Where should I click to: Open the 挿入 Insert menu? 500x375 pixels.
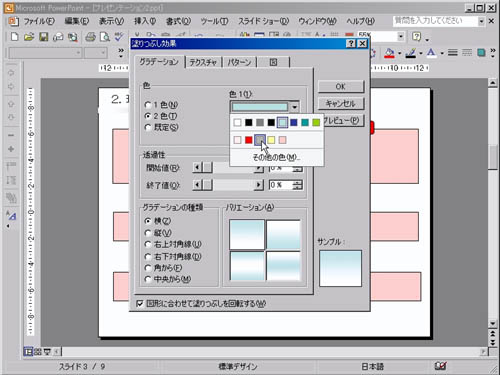[145, 21]
